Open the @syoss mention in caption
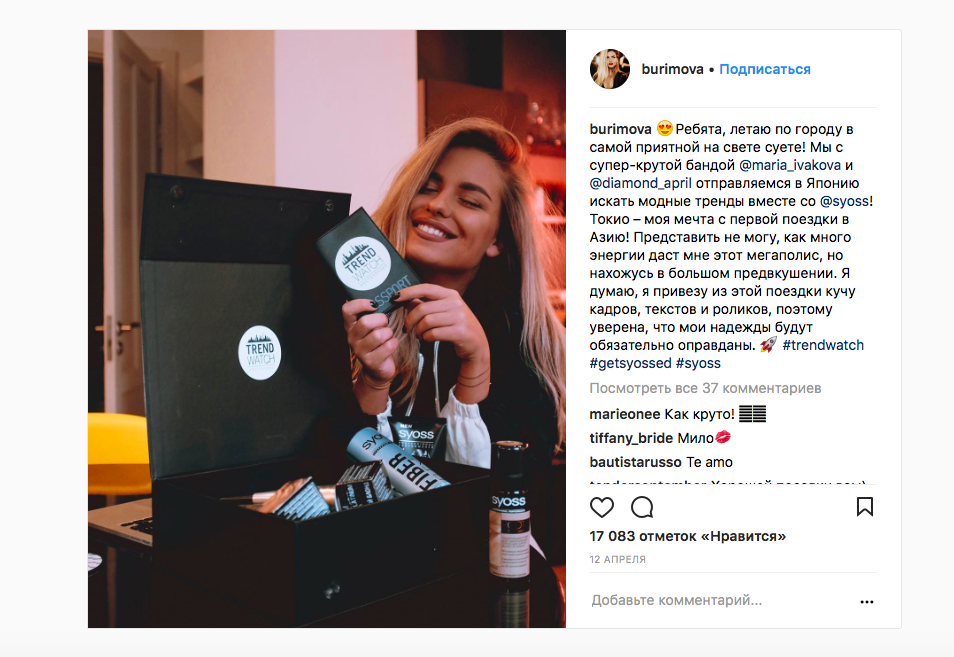954x657 pixels. point(844,201)
